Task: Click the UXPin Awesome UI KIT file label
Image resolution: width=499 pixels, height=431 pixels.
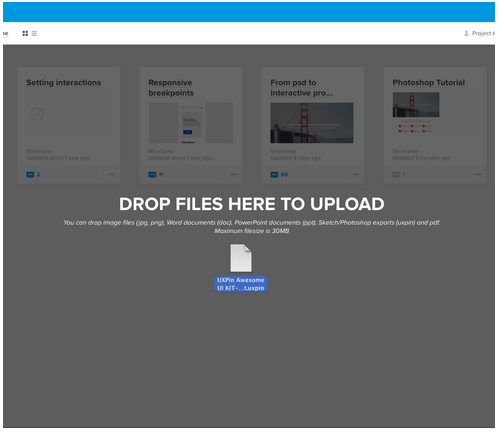Action: click(x=241, y=284)
